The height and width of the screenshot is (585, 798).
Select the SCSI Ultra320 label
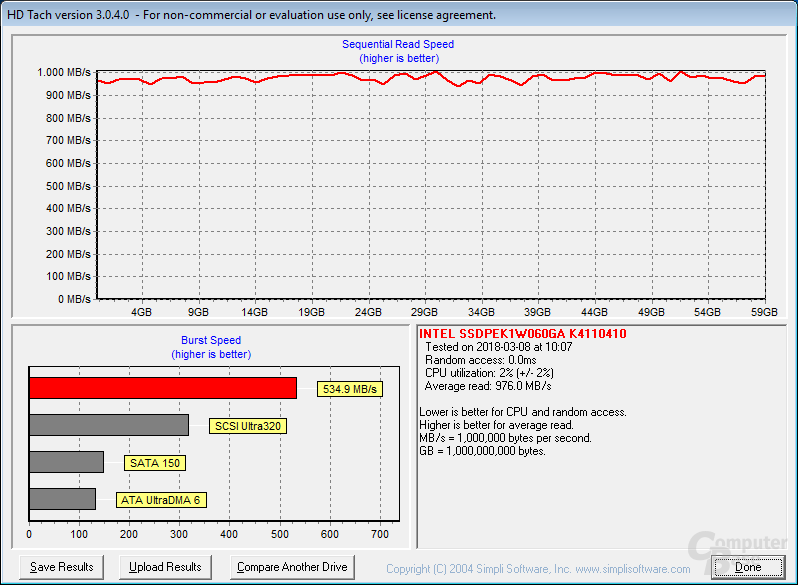pyautogui.click(x=248, y=426)
